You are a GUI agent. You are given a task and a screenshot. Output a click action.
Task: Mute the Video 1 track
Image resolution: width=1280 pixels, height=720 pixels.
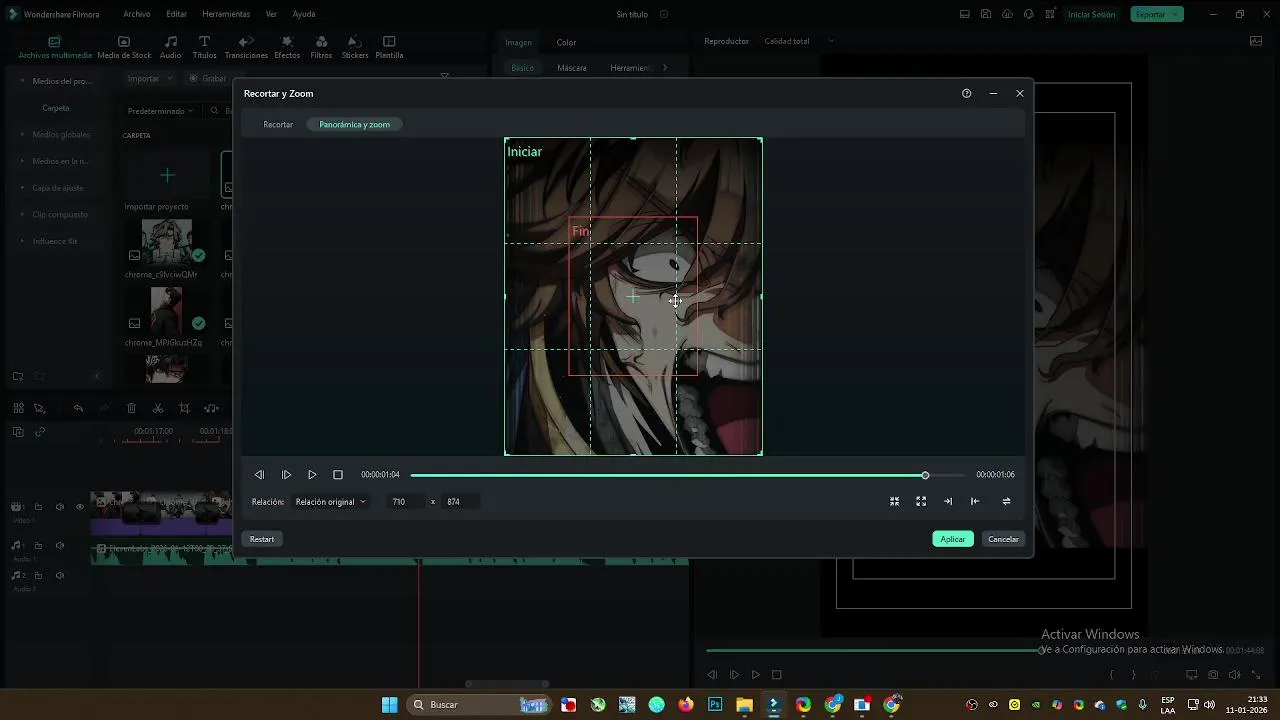pyautogui.click(x=60, y=507)
